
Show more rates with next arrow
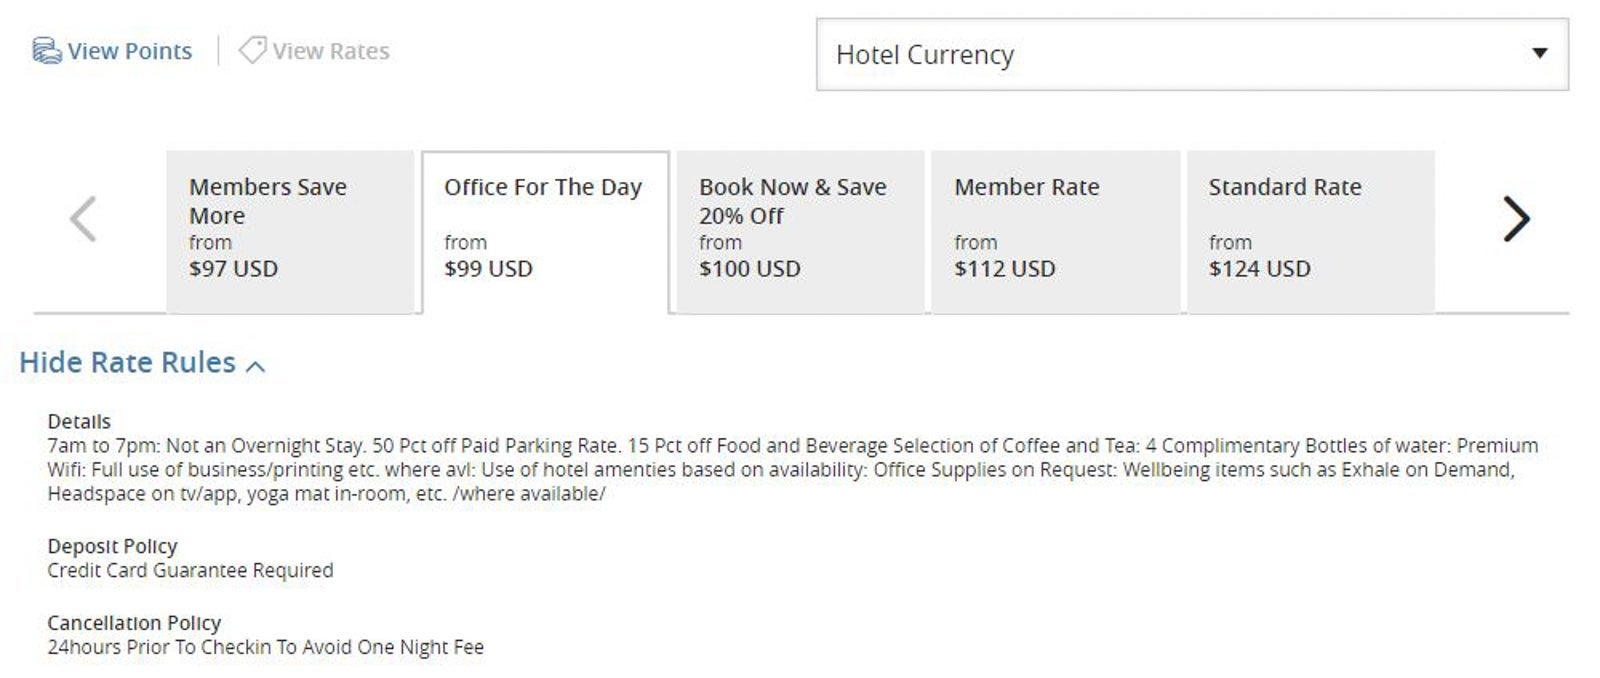tap(1515, 219)
